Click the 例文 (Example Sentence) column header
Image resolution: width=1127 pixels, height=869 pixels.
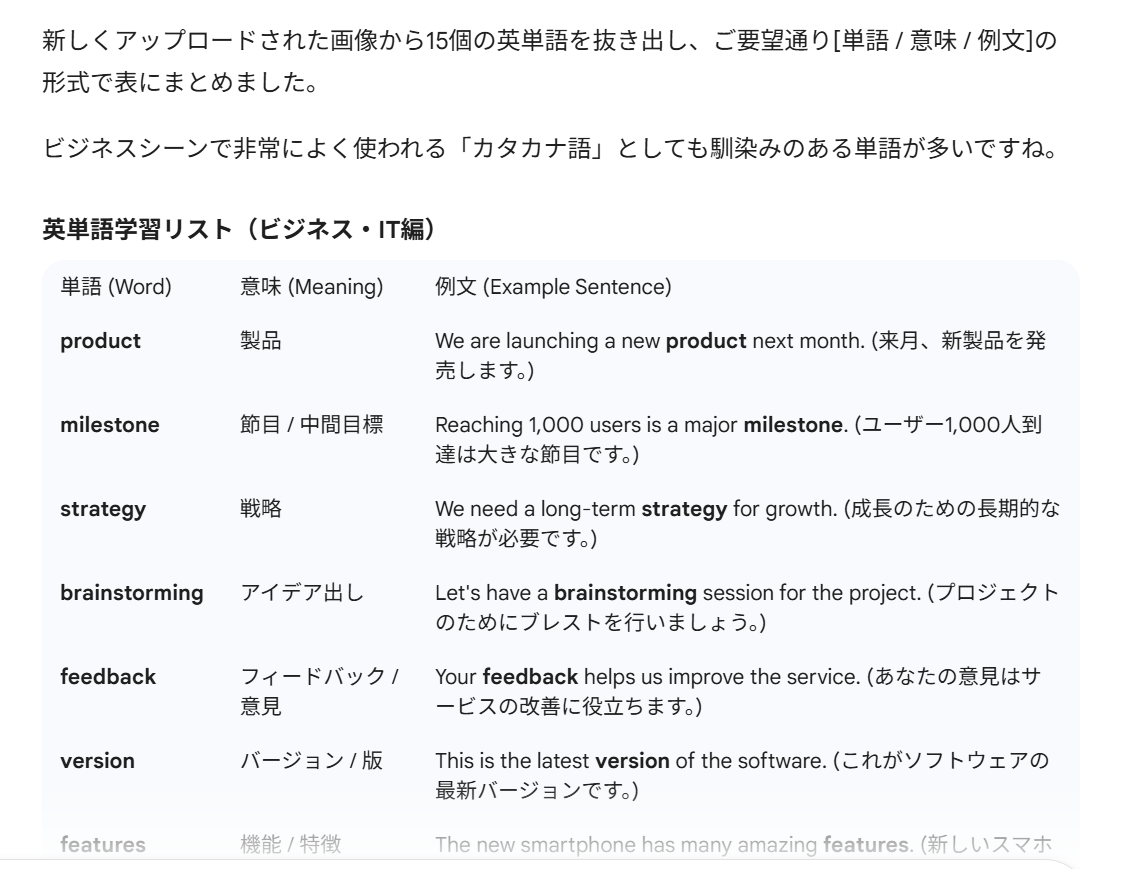coord(552,287)
